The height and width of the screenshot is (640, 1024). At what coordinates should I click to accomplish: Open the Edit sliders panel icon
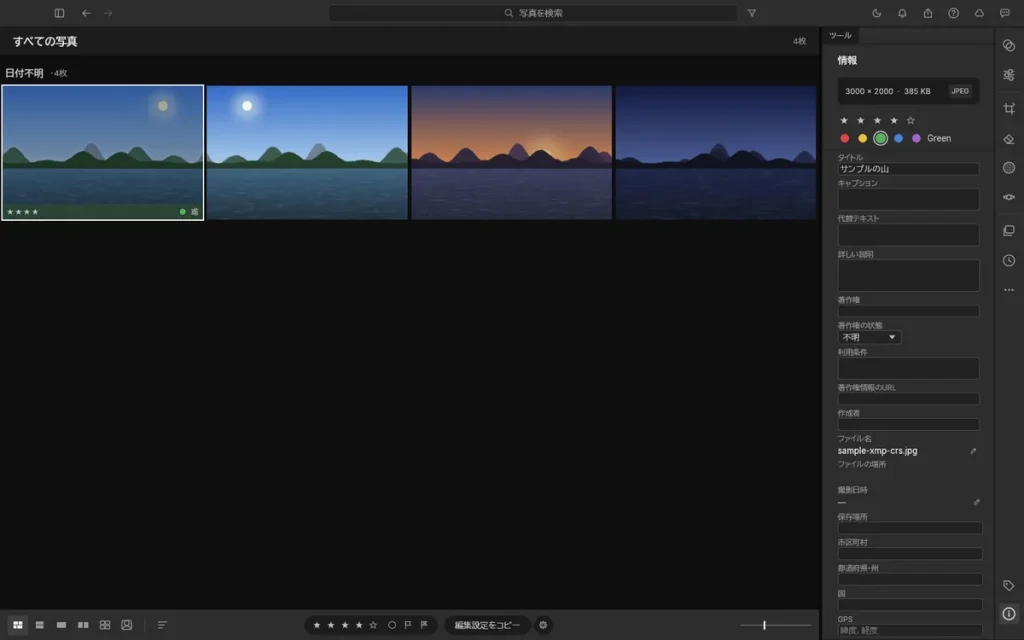[1009, 75]
